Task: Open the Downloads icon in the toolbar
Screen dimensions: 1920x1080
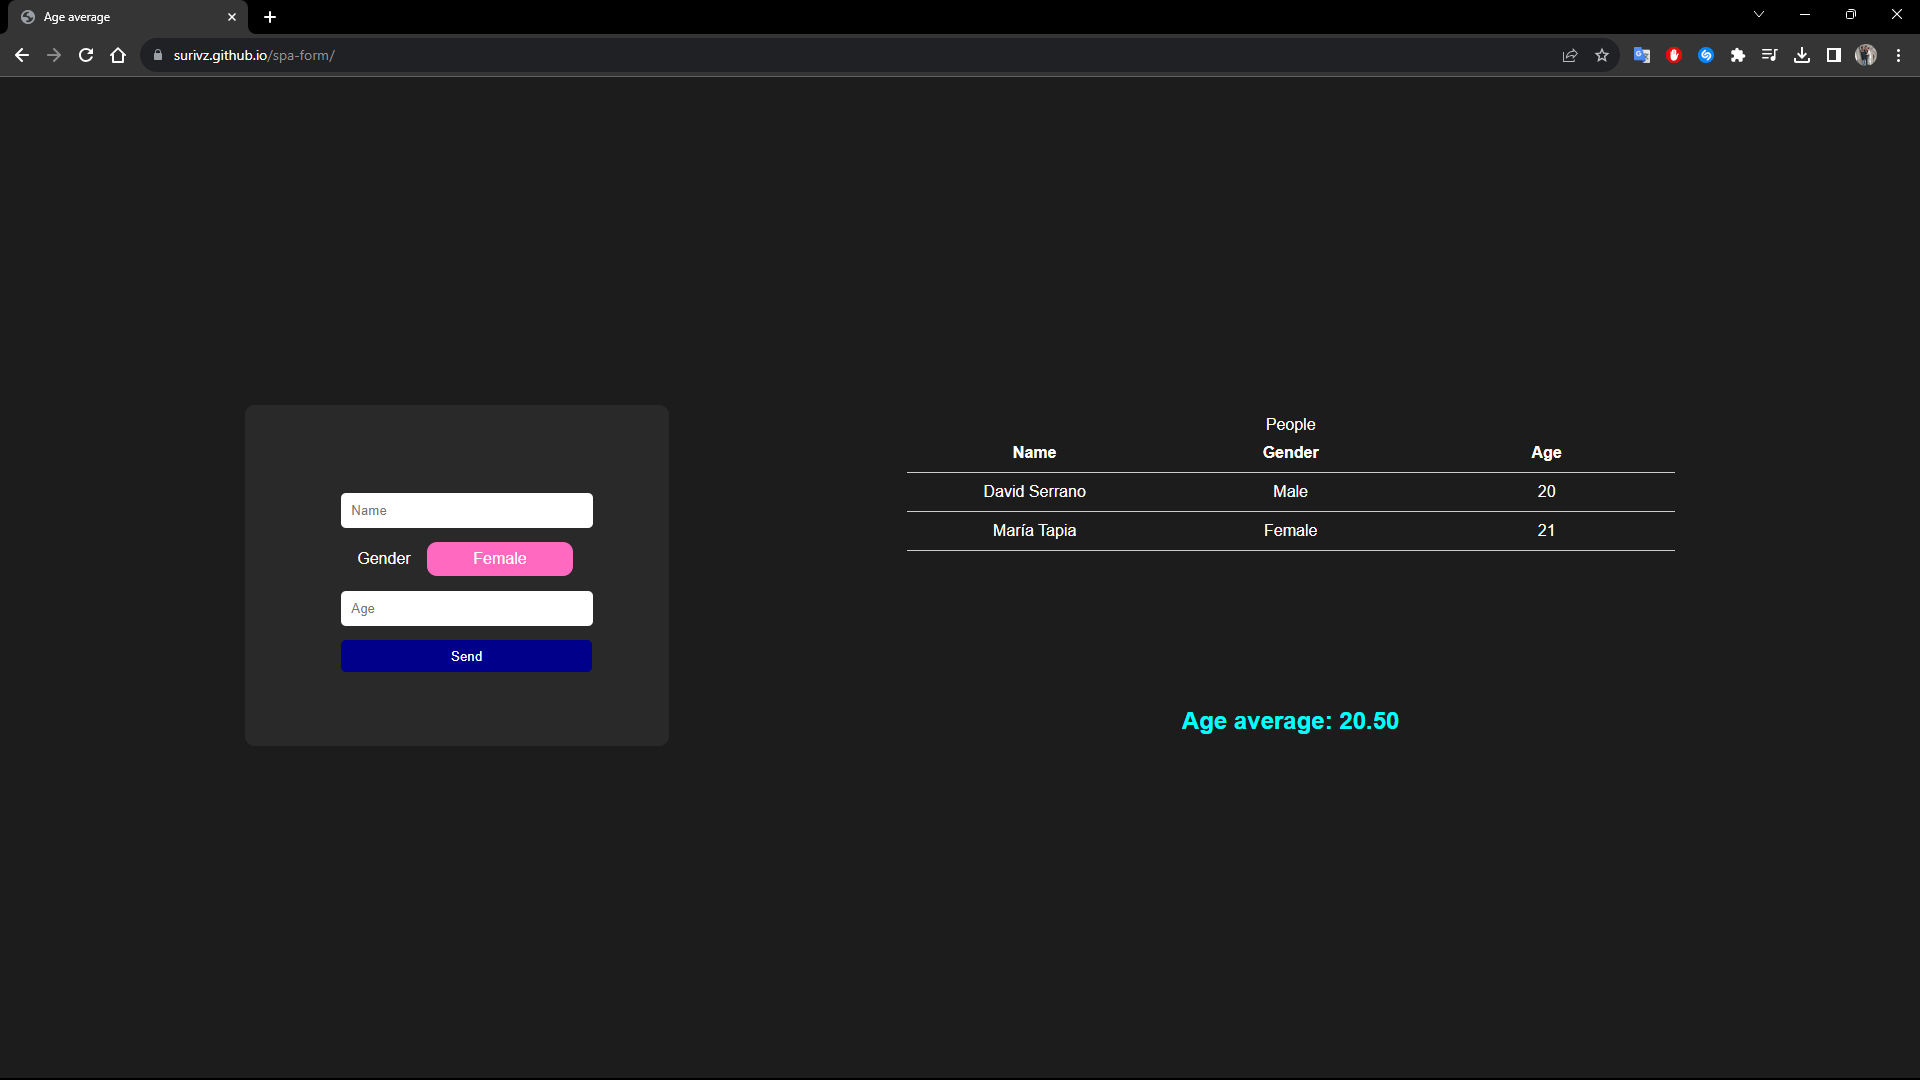Action: click(1802, 55)
